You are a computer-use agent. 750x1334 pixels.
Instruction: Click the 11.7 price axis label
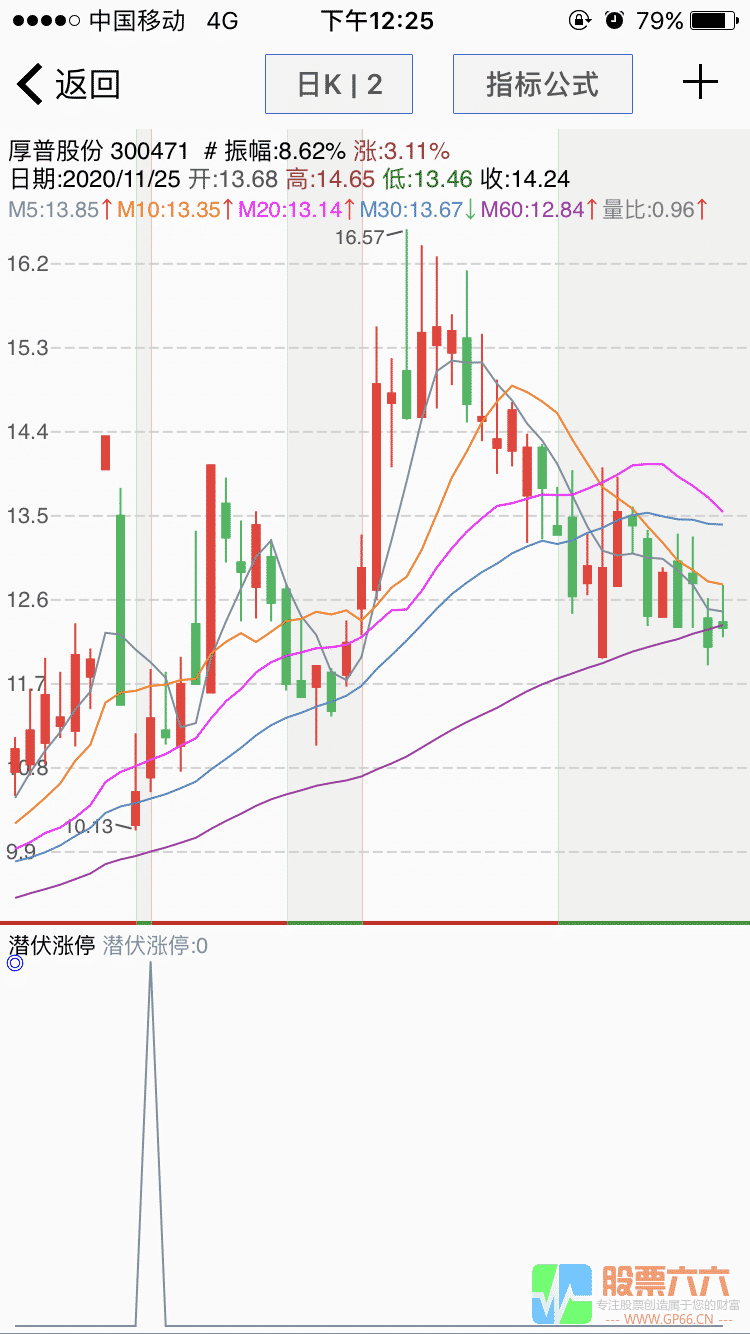click(27, 684)
